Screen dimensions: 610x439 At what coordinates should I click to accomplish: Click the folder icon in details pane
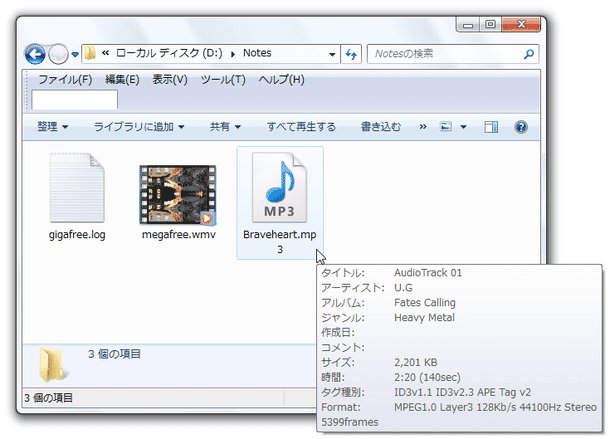point(53,365)
